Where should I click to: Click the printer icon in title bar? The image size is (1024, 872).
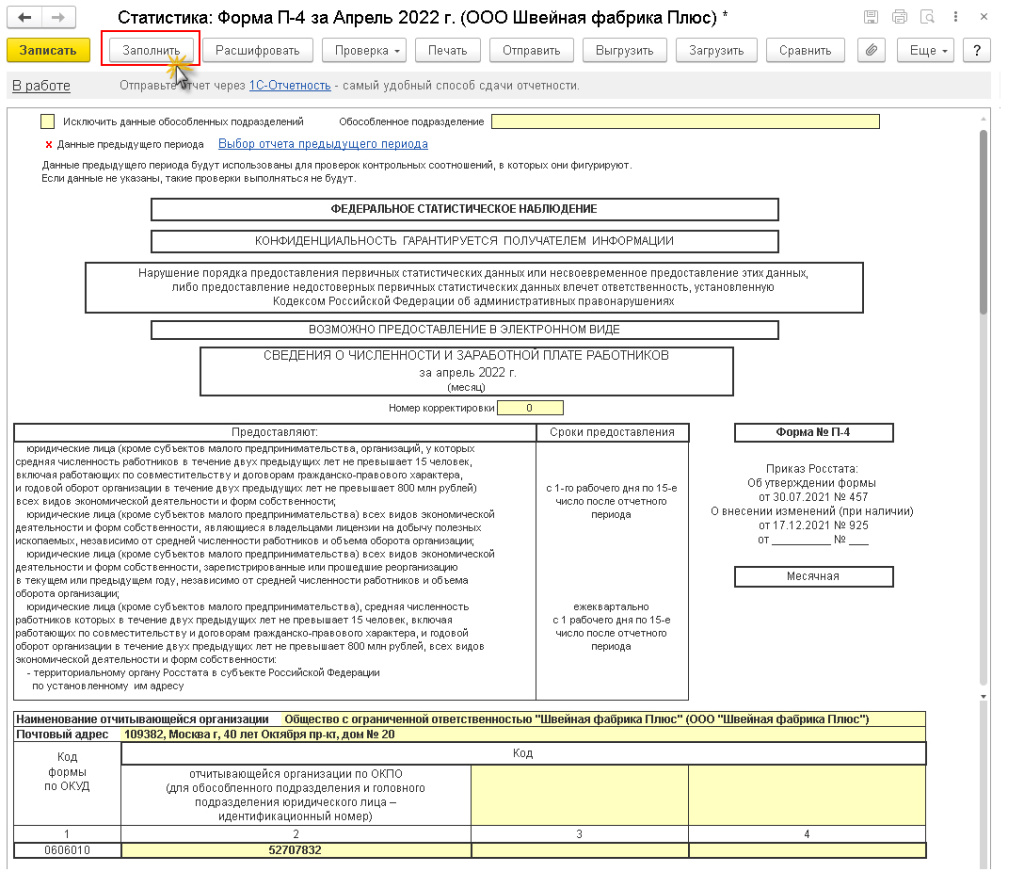point(899,18)
